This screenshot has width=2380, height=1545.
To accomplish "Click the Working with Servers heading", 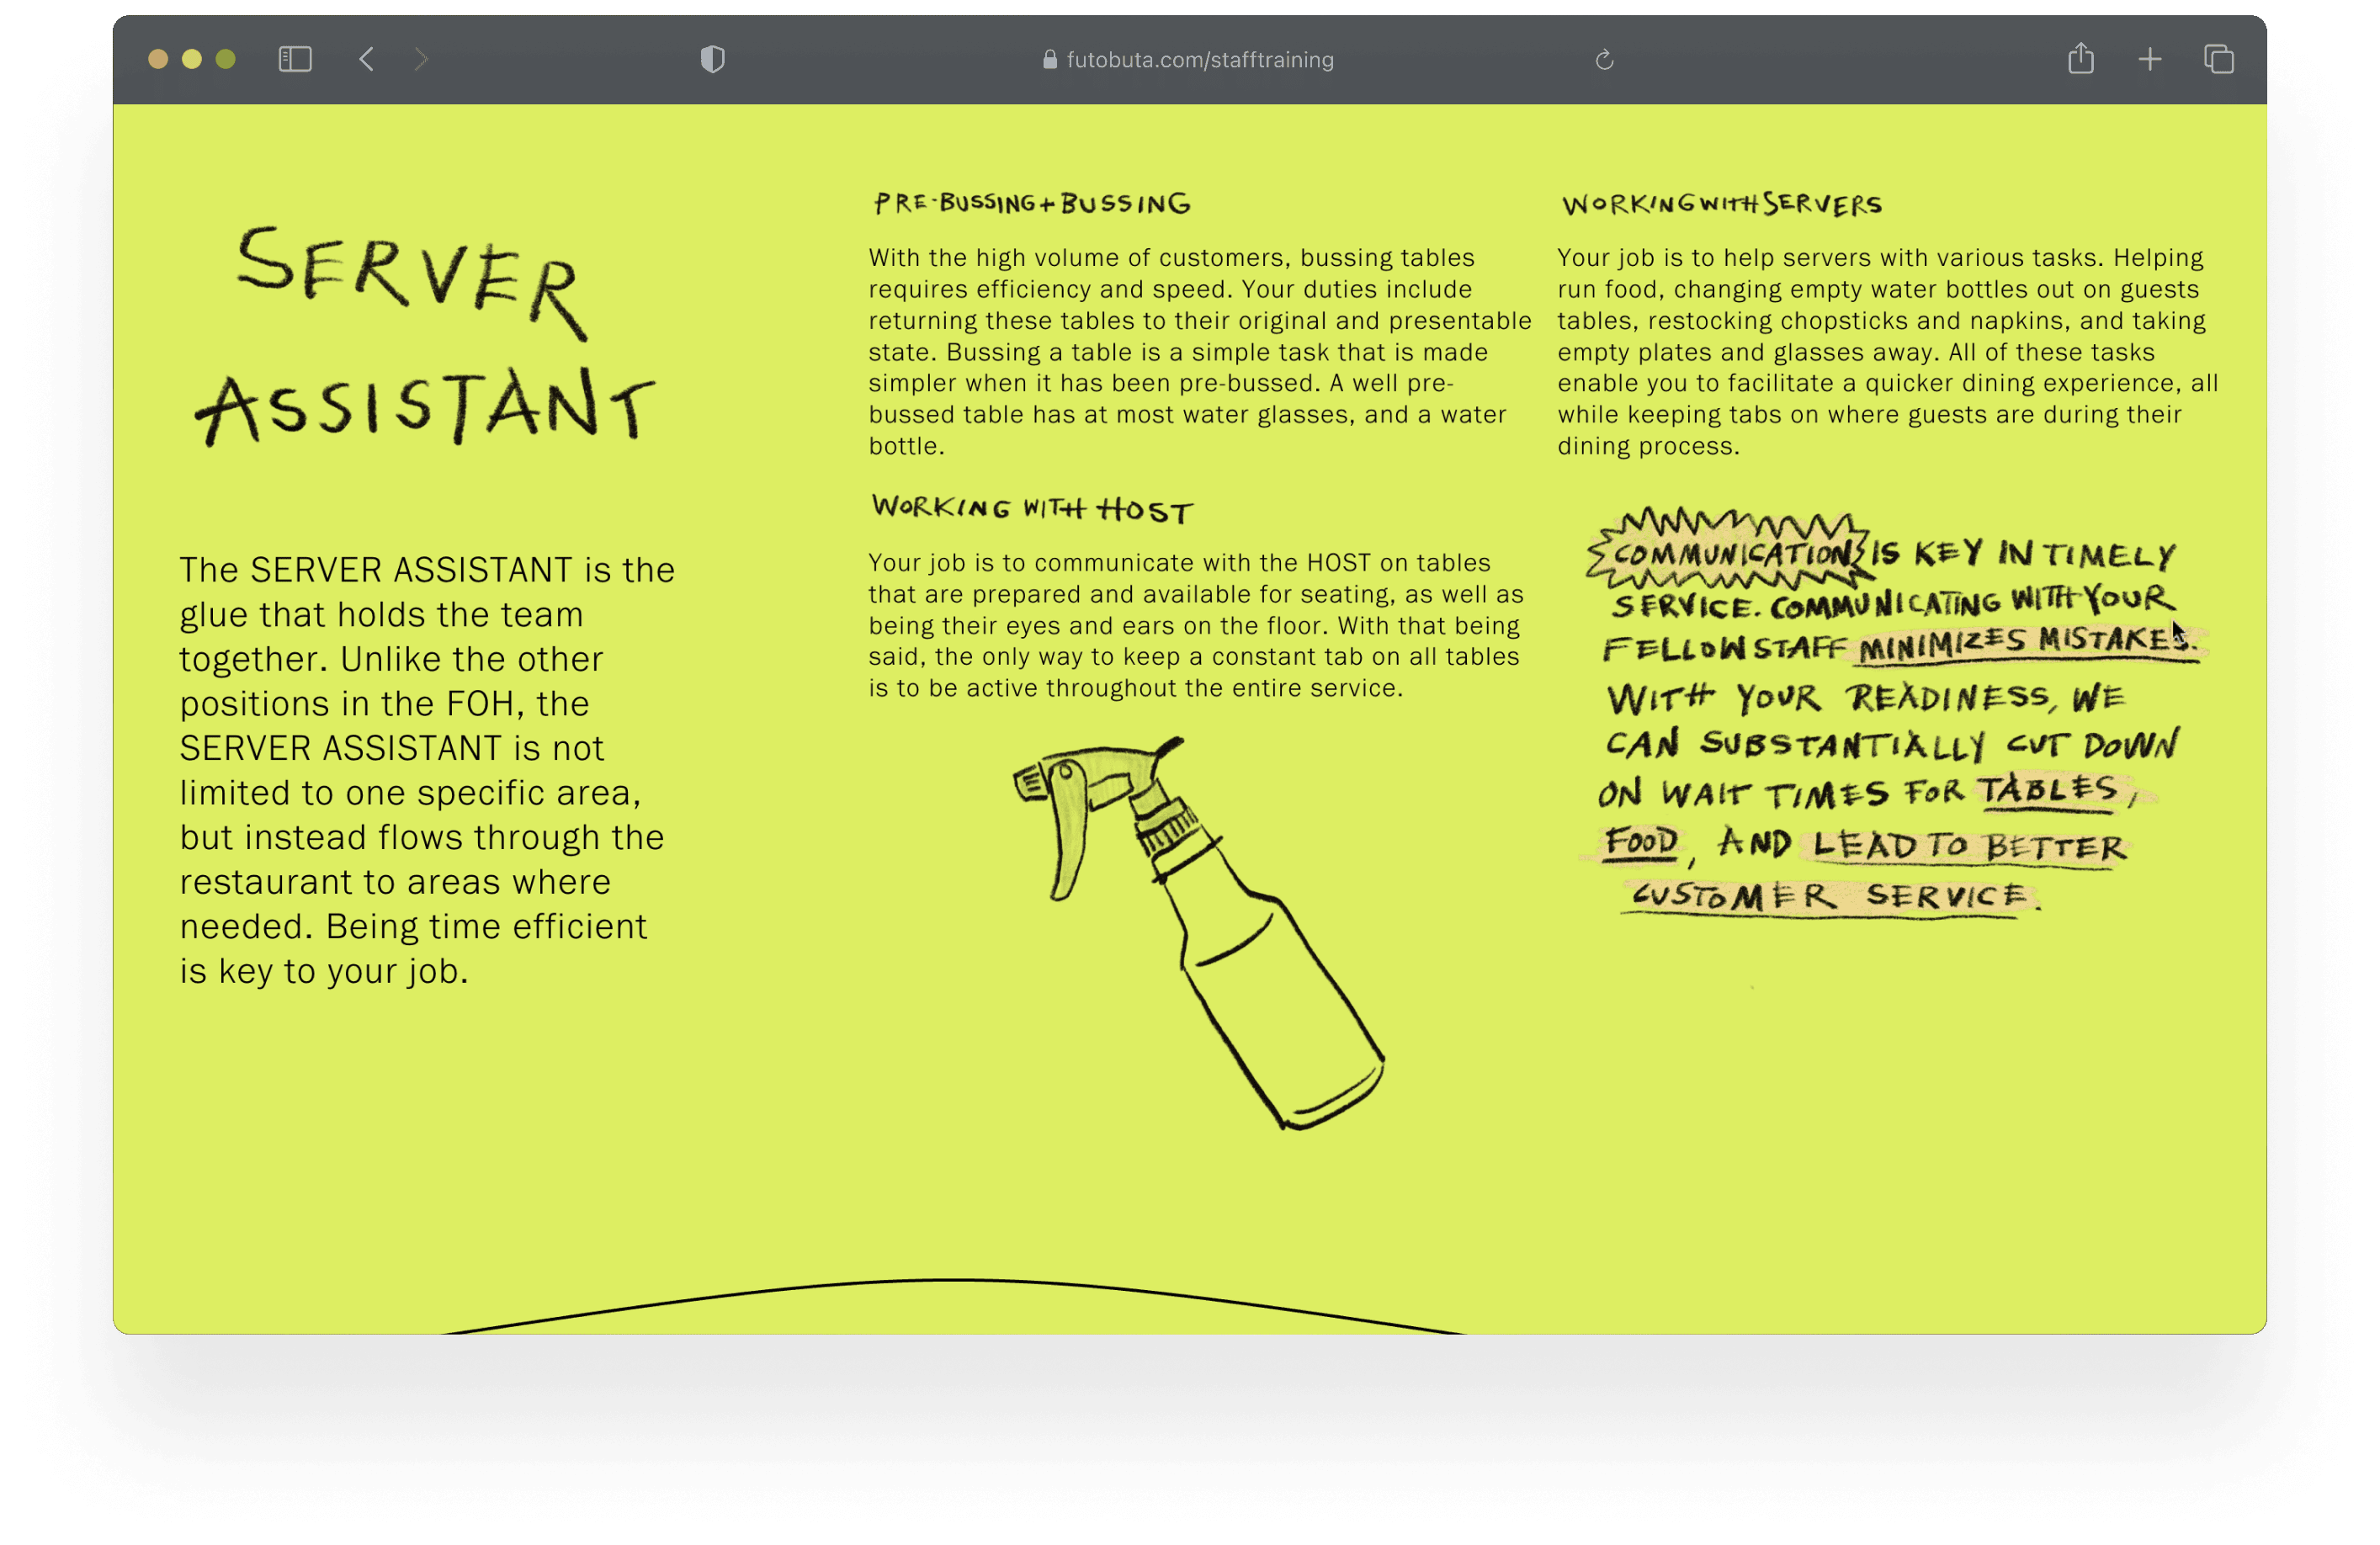I will click(x=1721, y=205).
